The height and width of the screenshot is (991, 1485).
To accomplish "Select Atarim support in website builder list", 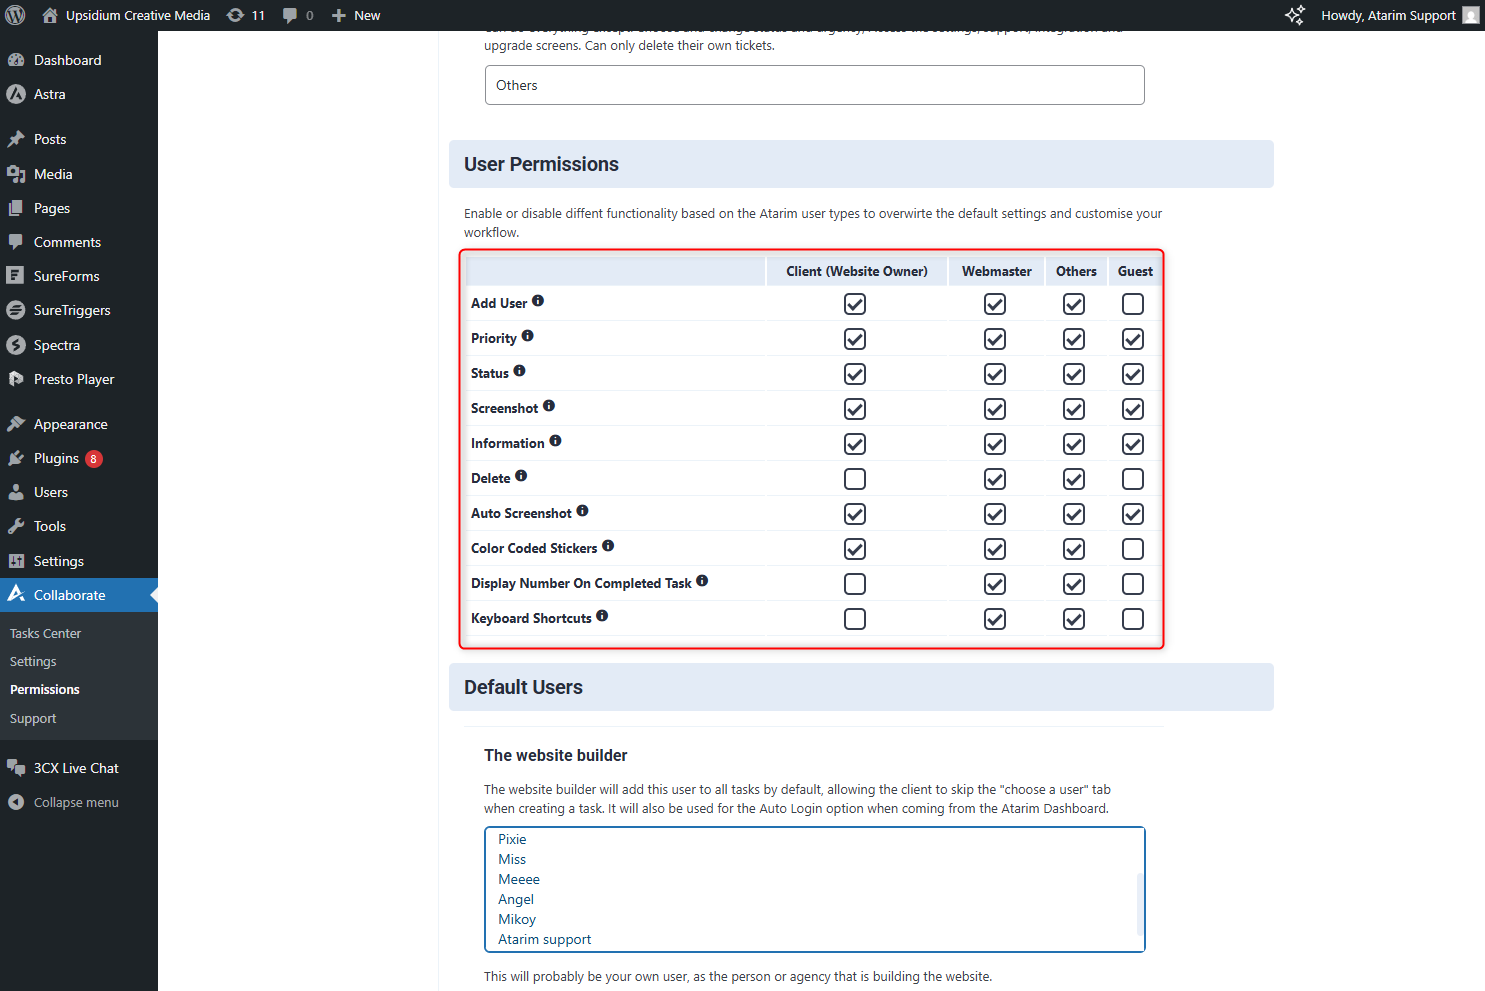I will (545, 939).
